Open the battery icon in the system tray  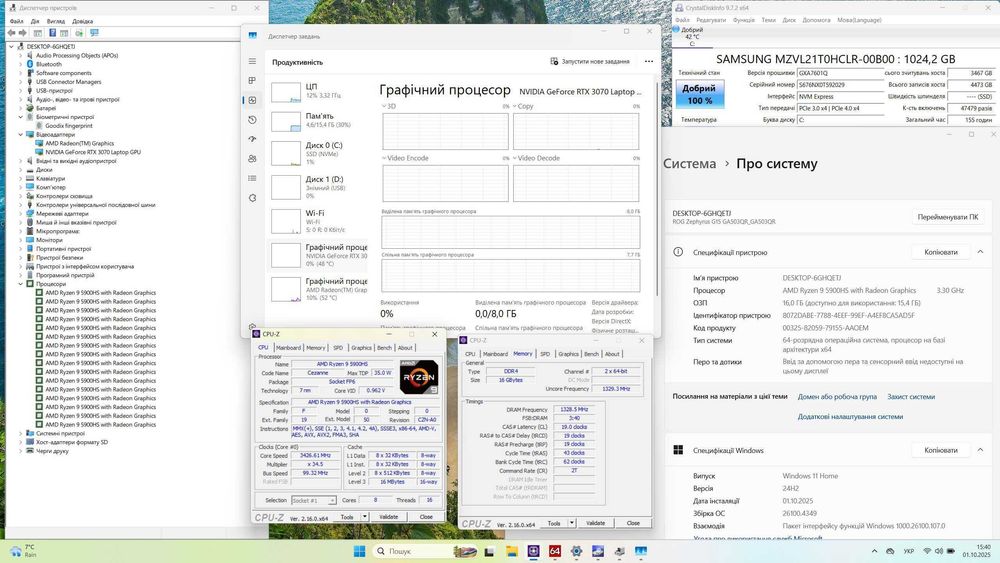pos(951,551)
